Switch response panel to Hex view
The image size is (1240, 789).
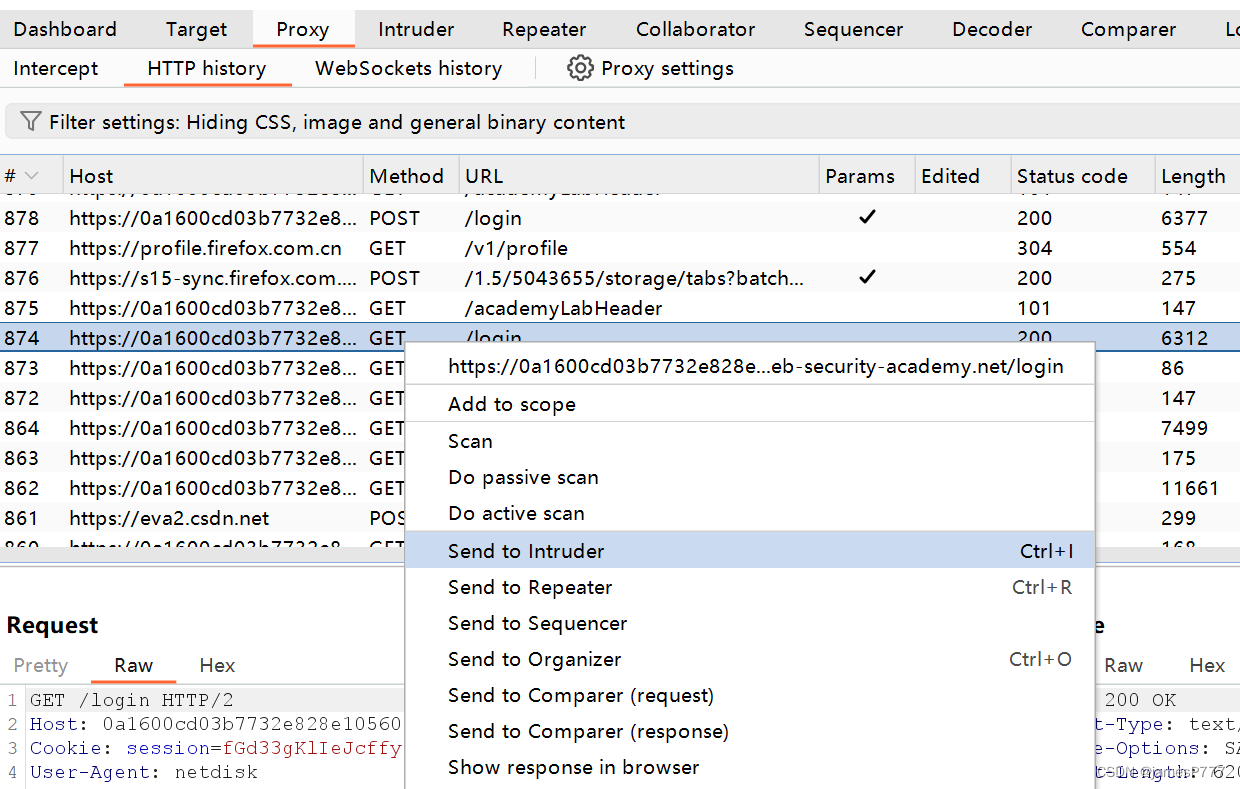click(x=1207, y=665)
